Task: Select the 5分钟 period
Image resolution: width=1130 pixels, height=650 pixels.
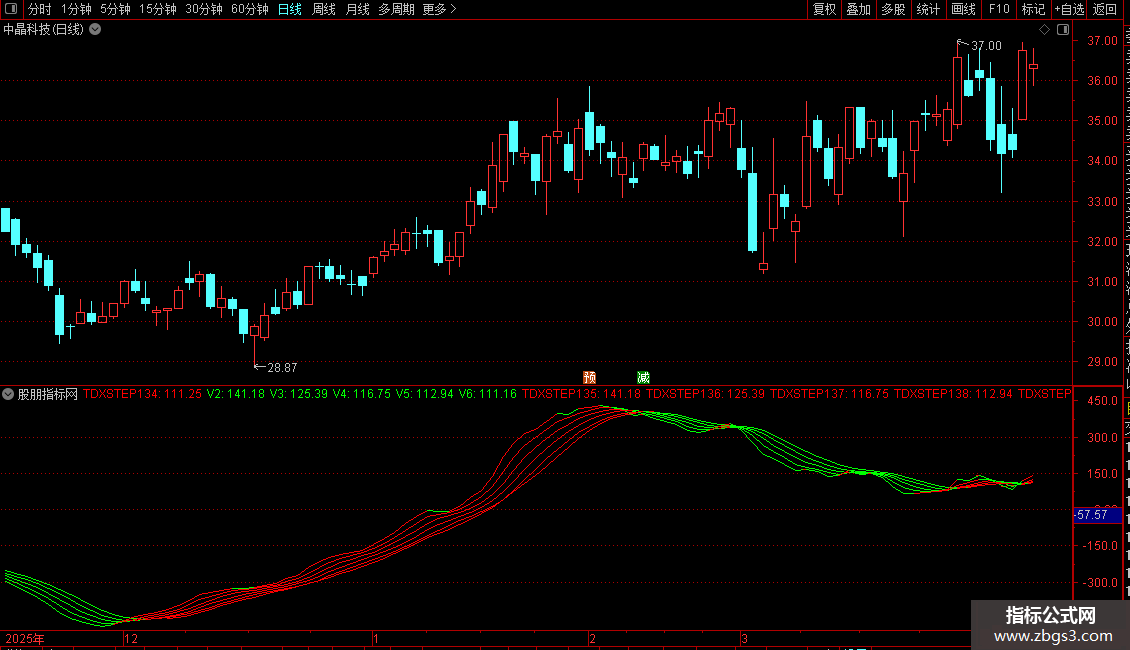Action: click(115, 9)
